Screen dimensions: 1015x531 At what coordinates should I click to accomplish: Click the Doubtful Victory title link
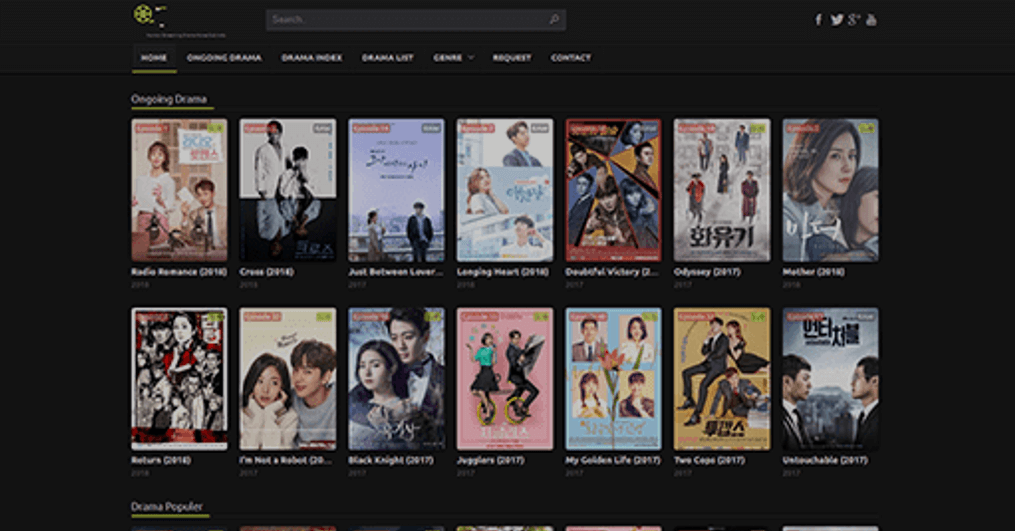[x=611, y=272]
